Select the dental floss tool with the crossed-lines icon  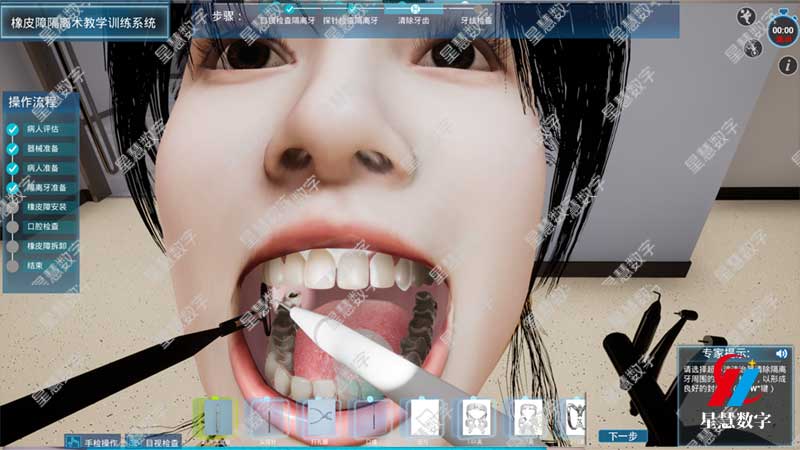[322, 416]
